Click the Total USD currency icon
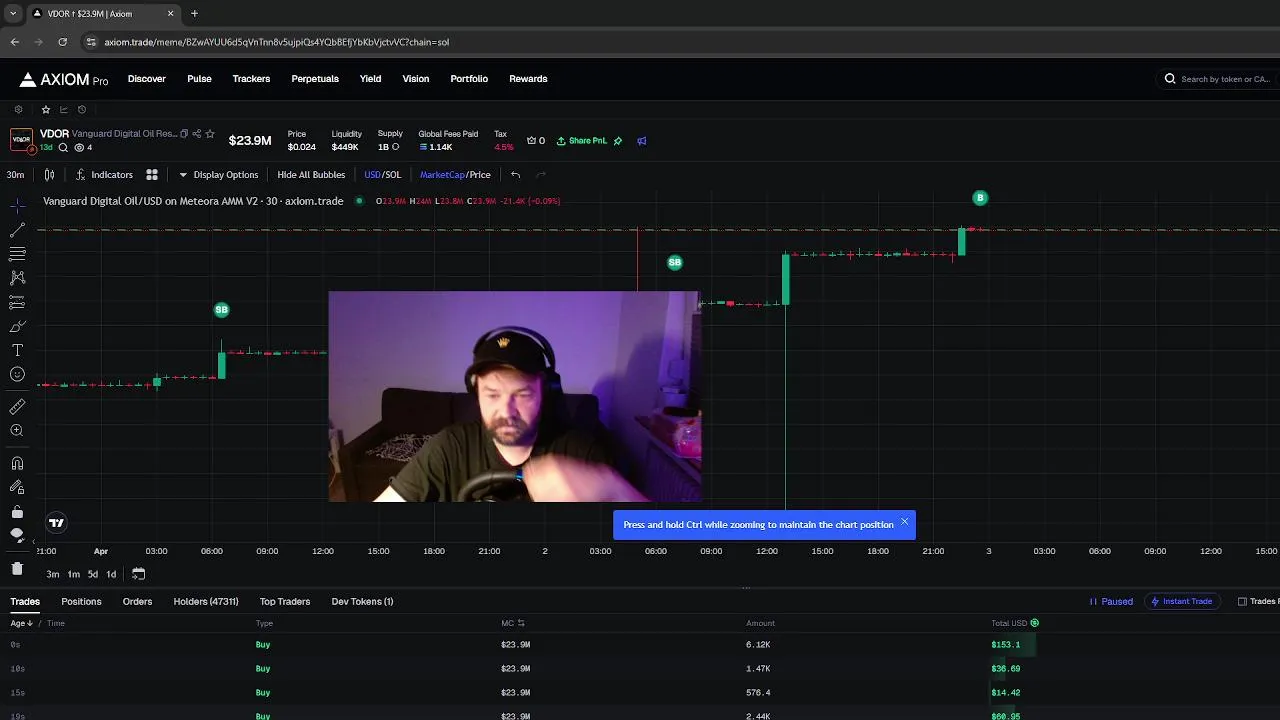The image size is (1280, 720). tap(1035, 623)
